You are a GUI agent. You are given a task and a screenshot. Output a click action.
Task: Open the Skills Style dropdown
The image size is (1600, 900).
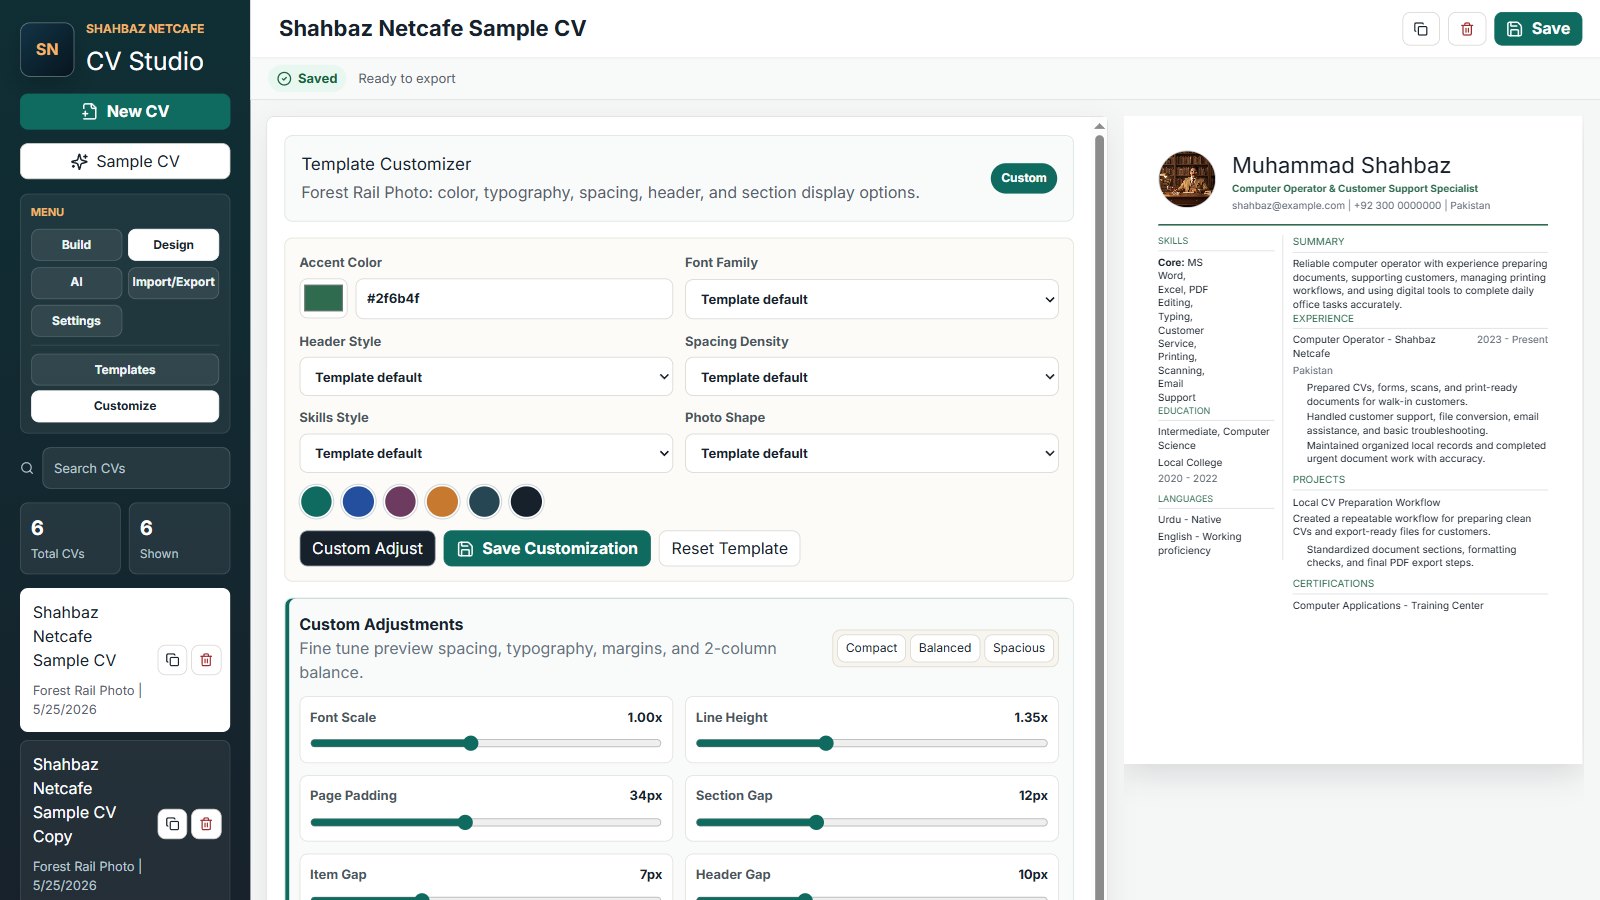tap(486, 453)
